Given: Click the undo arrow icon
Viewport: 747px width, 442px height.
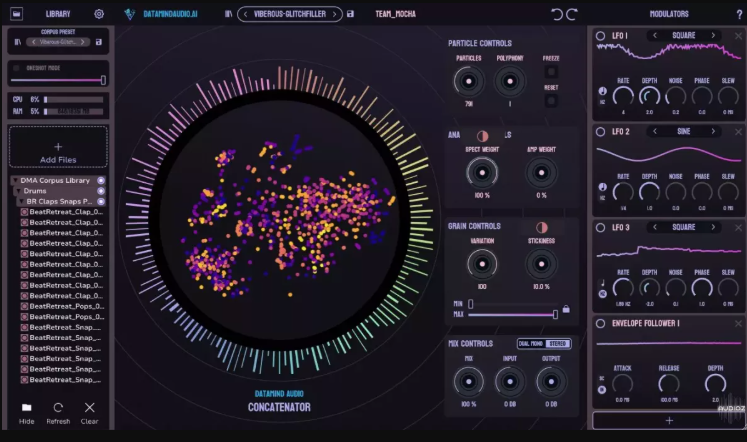Looking at the screenshot, I should 557,14.
